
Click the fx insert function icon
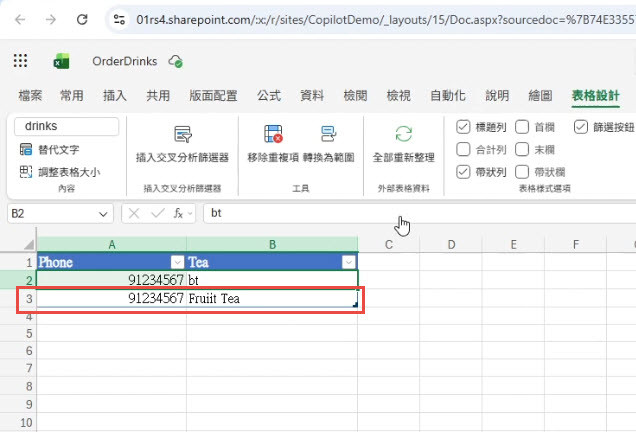pyautogui.click(x=178, y=213)
